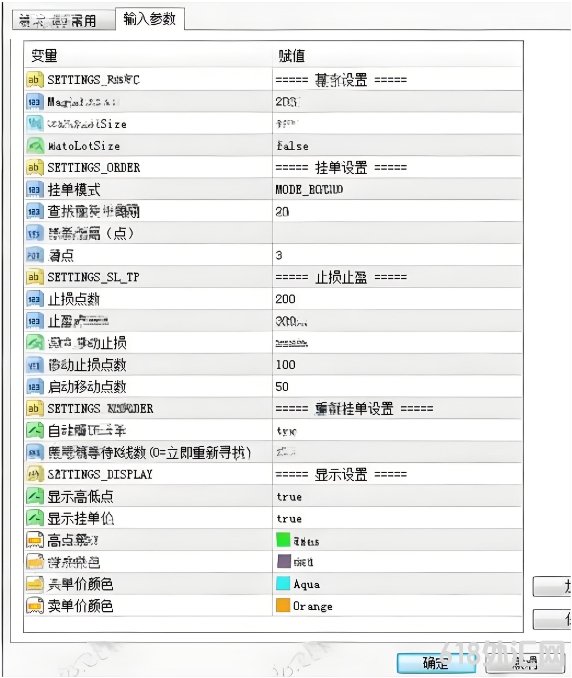Select the Orange color swatch
Image resolution: width=572 pixels, height=678 pixels.
click(x=283, y=605)
